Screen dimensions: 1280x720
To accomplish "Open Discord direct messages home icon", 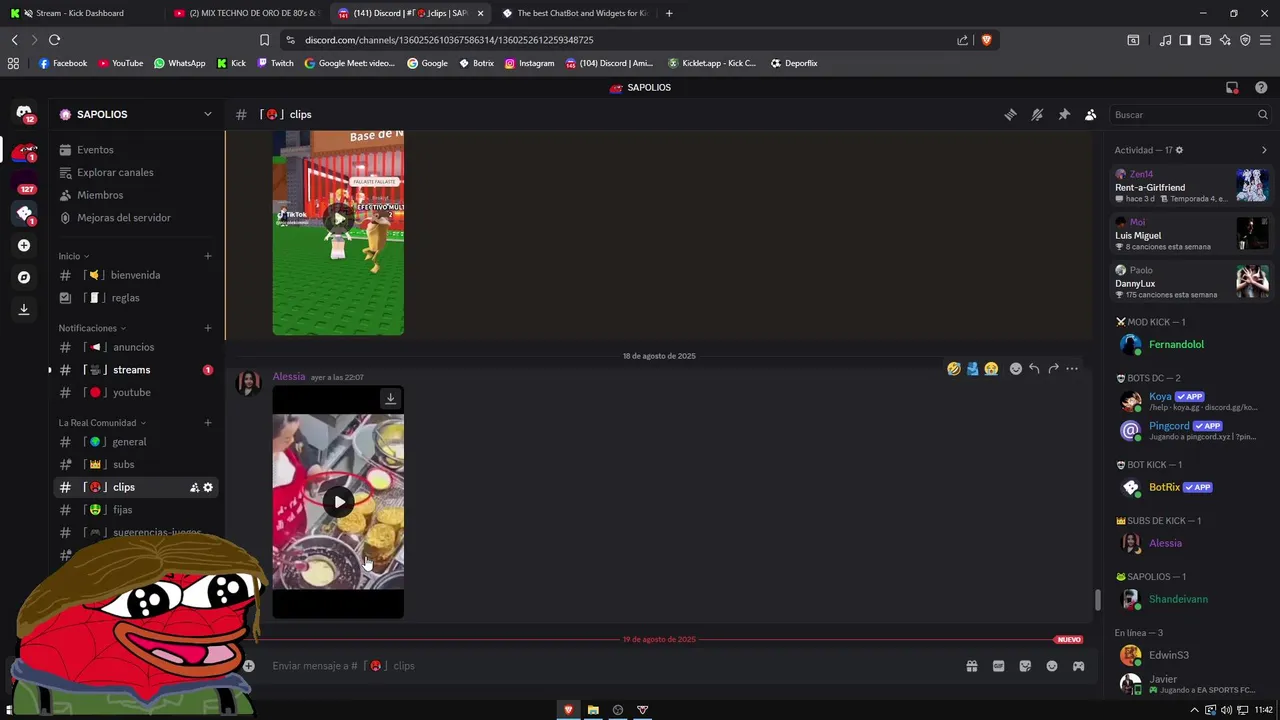I will click(24, 114).
